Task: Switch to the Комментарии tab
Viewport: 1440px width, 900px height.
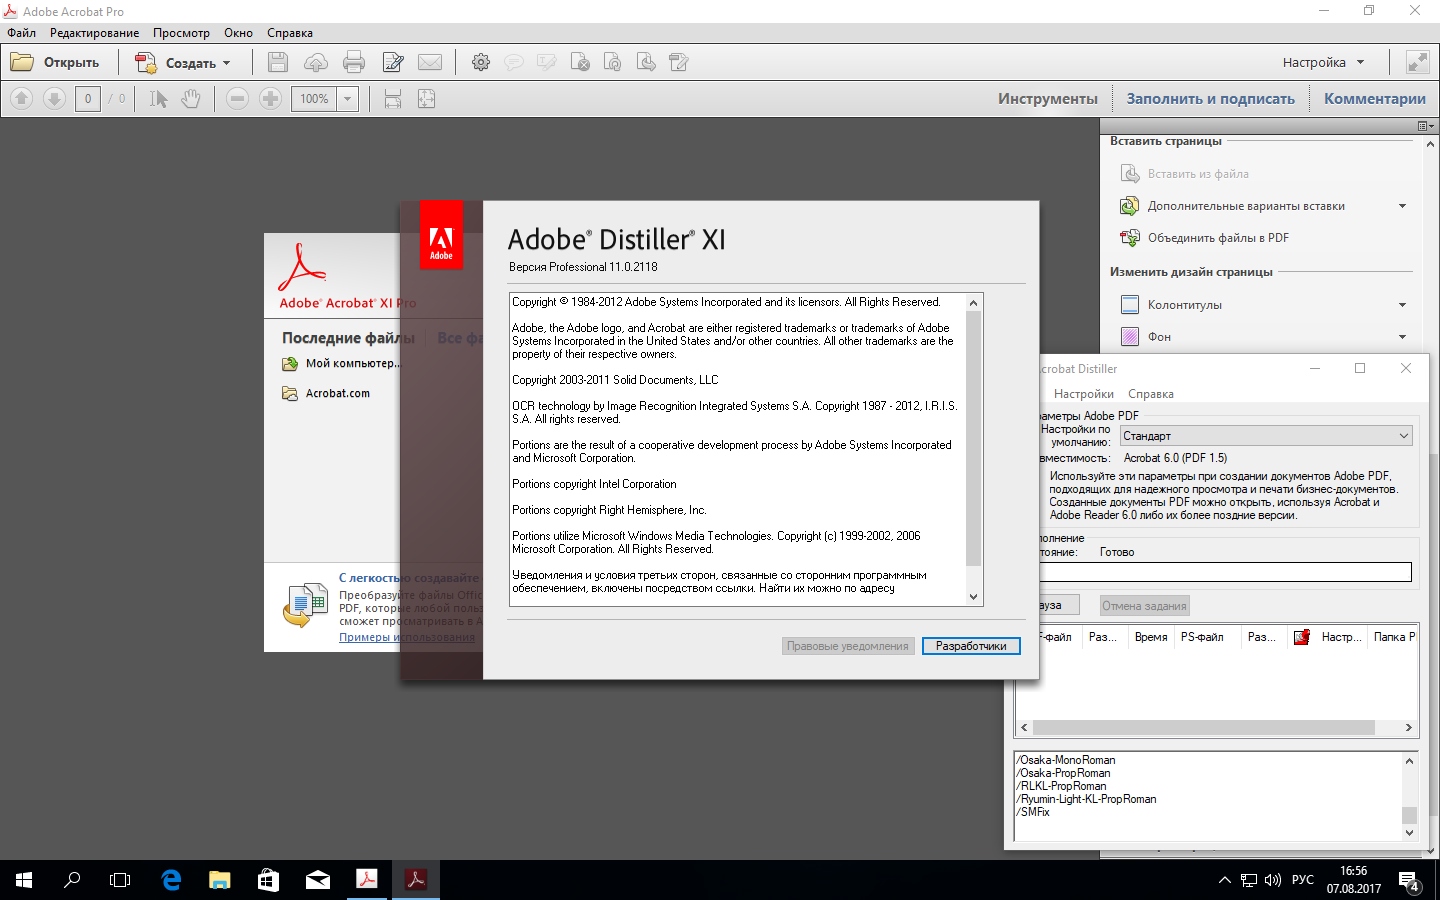Action: click(x=1375, y=98)
